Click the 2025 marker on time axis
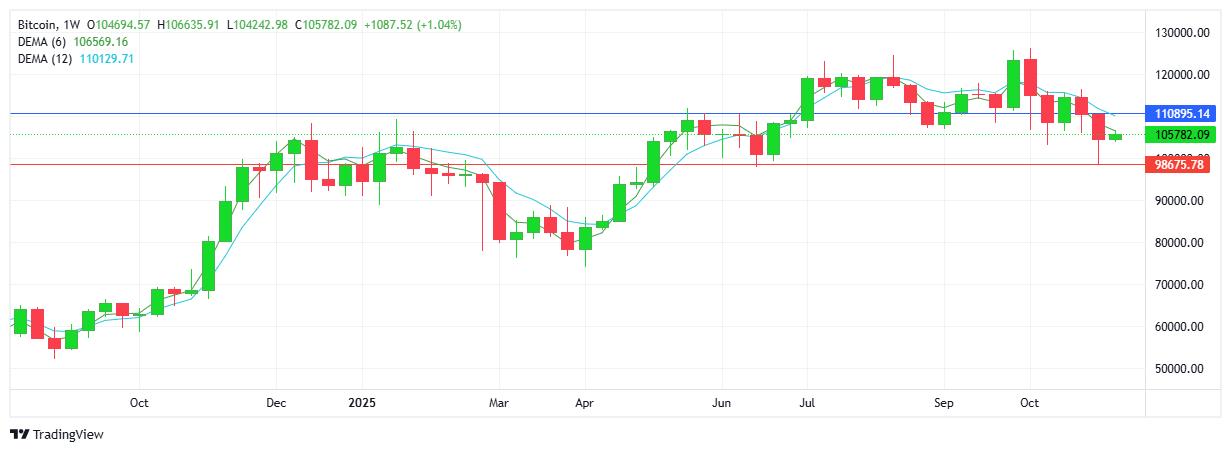 [x=362, y=403]
